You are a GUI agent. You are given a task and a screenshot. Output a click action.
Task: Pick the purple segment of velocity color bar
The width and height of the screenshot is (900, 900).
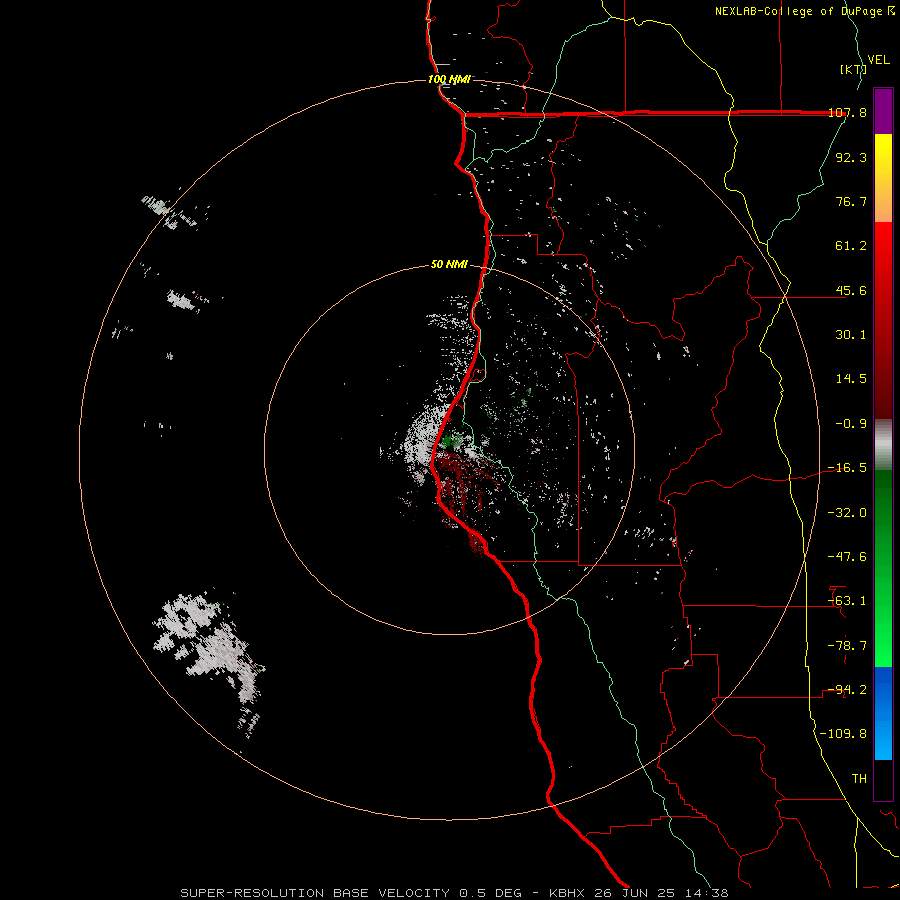point(883,111)
